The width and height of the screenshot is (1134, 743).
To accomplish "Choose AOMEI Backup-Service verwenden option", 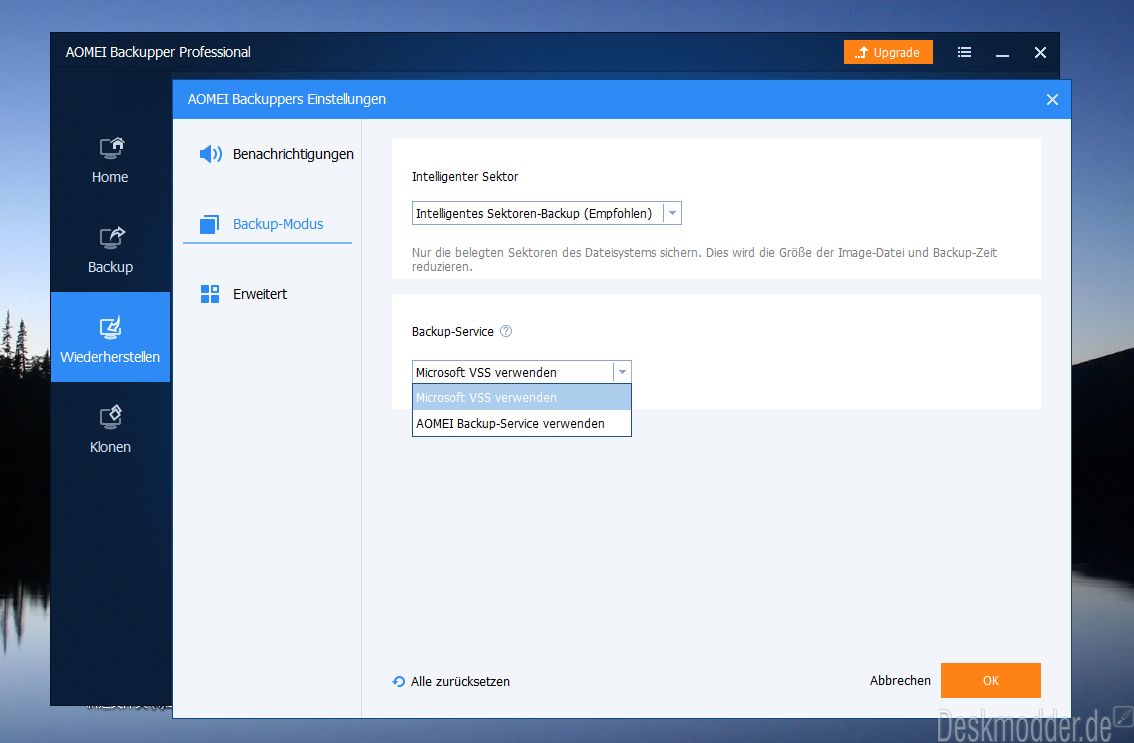I will tap(521, 423).
